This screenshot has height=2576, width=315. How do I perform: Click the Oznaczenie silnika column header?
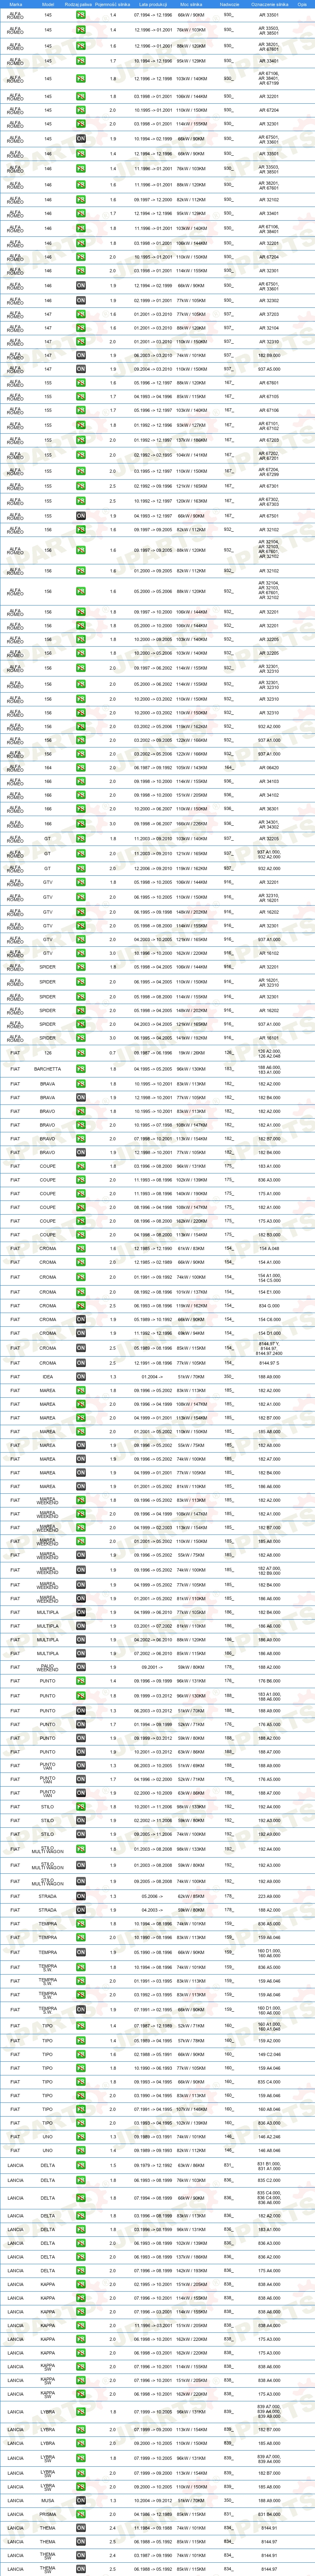tap(269, 4)
